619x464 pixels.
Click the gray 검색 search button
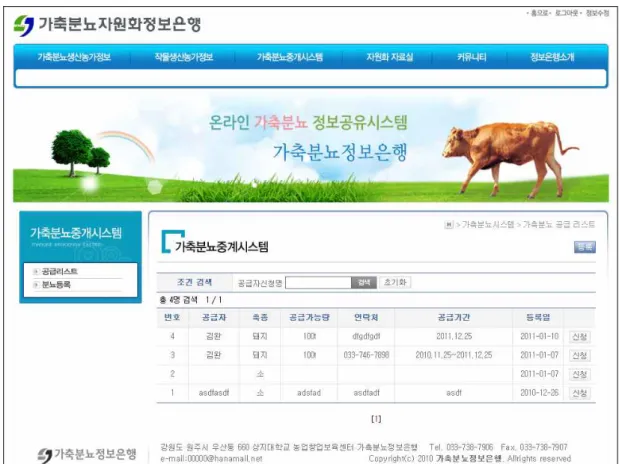click(364, 283)
